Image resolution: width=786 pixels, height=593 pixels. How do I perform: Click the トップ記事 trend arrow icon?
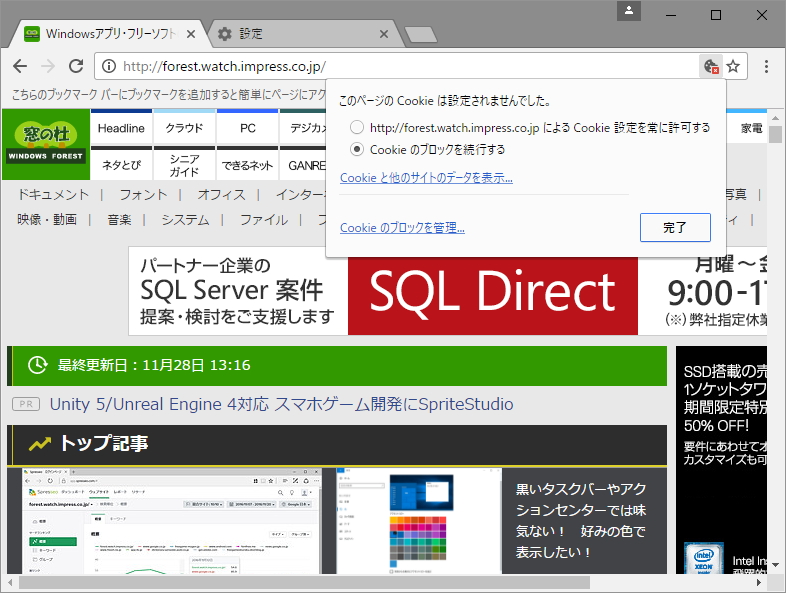(x=40, y=444)
